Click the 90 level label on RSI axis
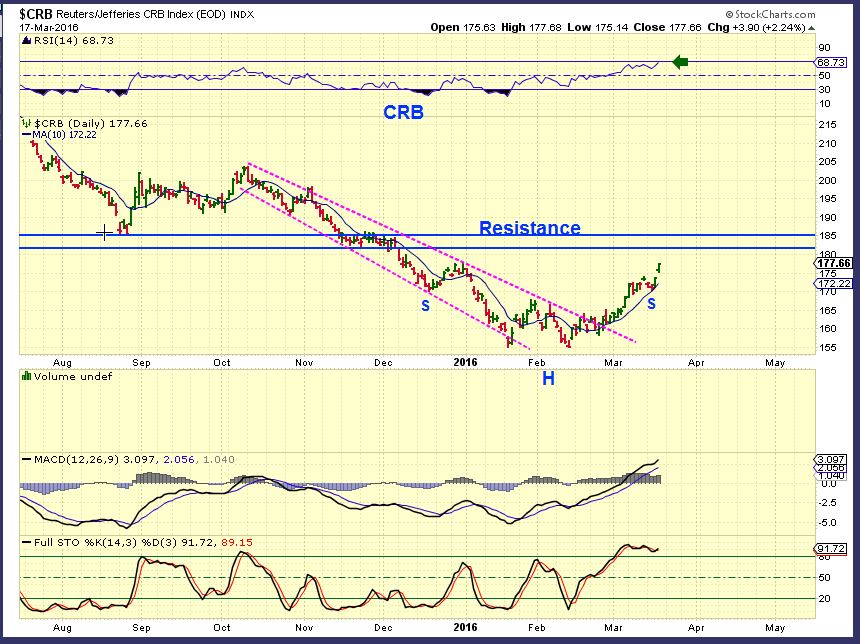The image size is (860, 644). click(x=824, y=48)
